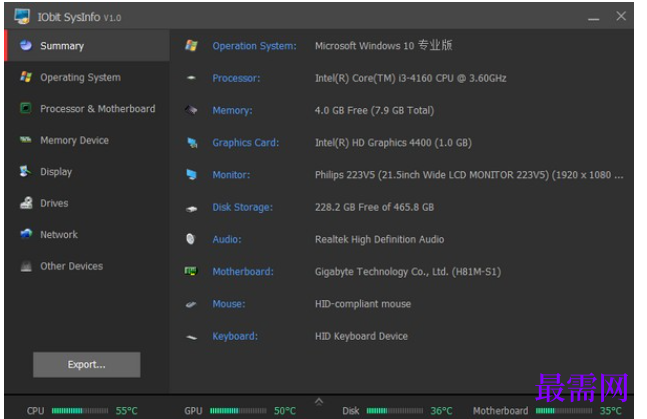Click the 4.0 GB Free memory value
The height and width of the screenshot is (419, 647).
[x=374, y=110]
